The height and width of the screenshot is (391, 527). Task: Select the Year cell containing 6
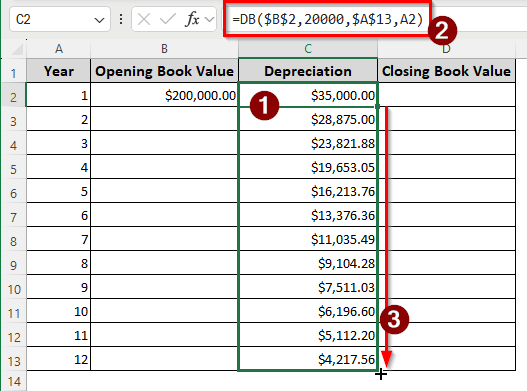pos(58,215)
